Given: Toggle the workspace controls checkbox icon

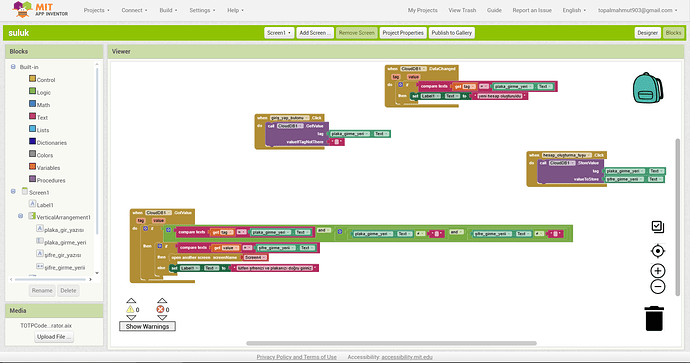Looking at the screenshot, I should point(657,227).
